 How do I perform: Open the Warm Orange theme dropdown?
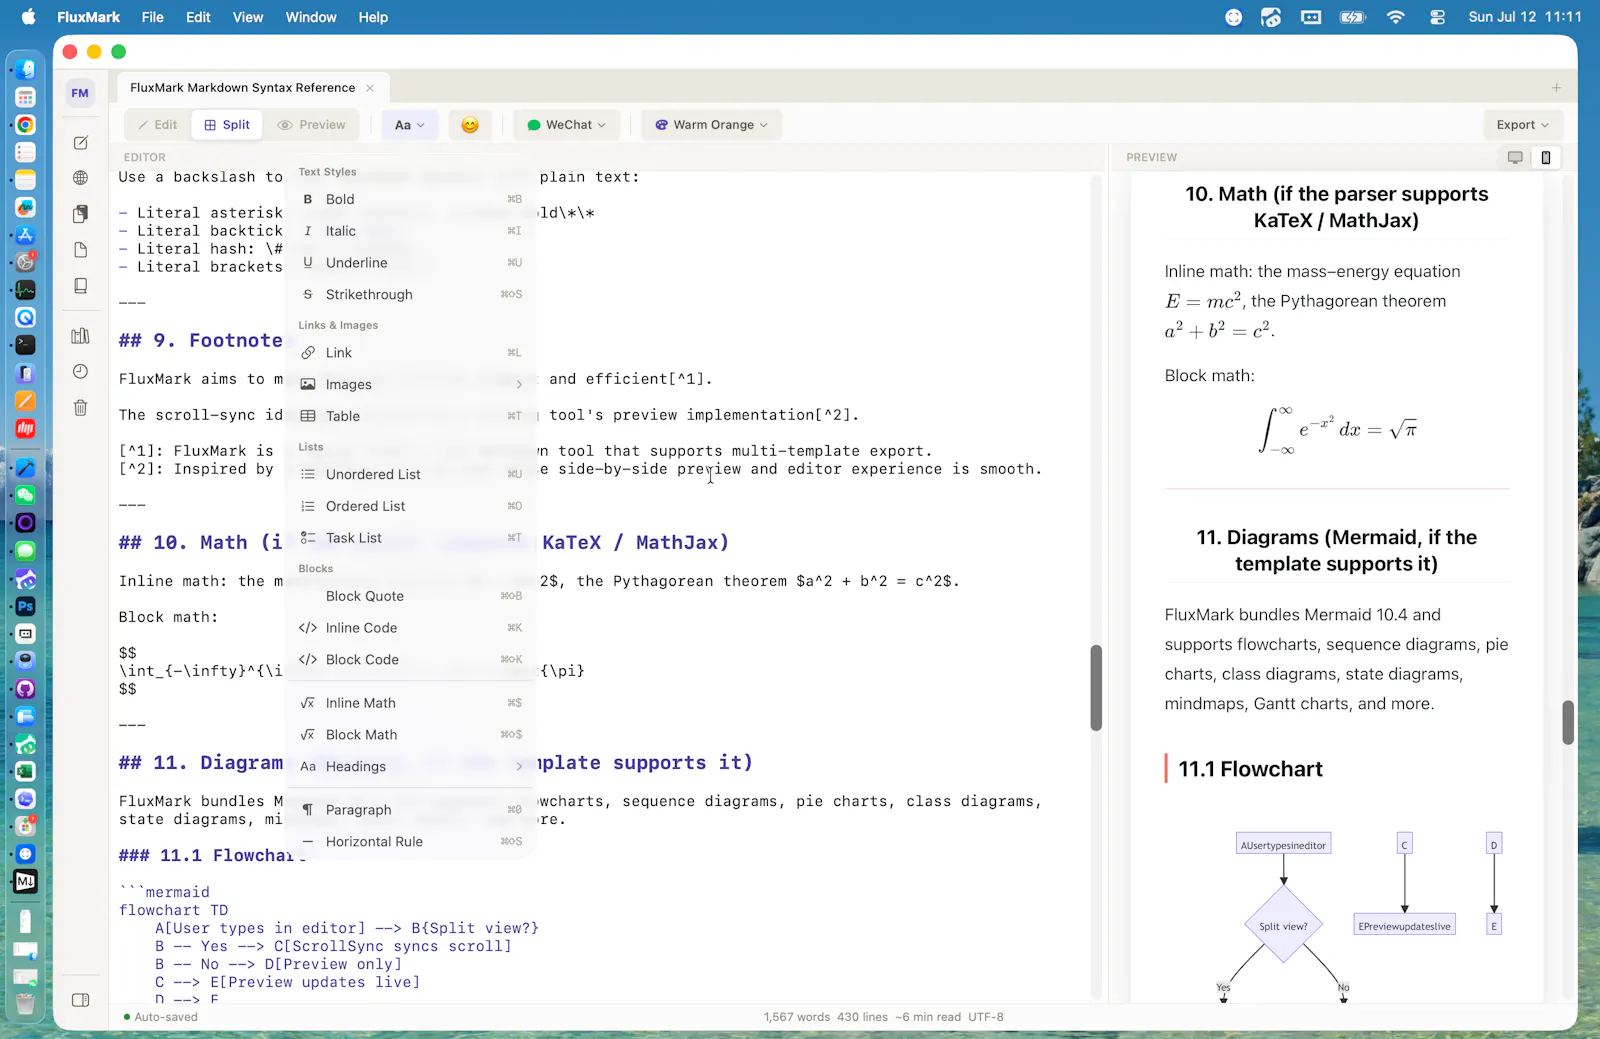point(711,125)
